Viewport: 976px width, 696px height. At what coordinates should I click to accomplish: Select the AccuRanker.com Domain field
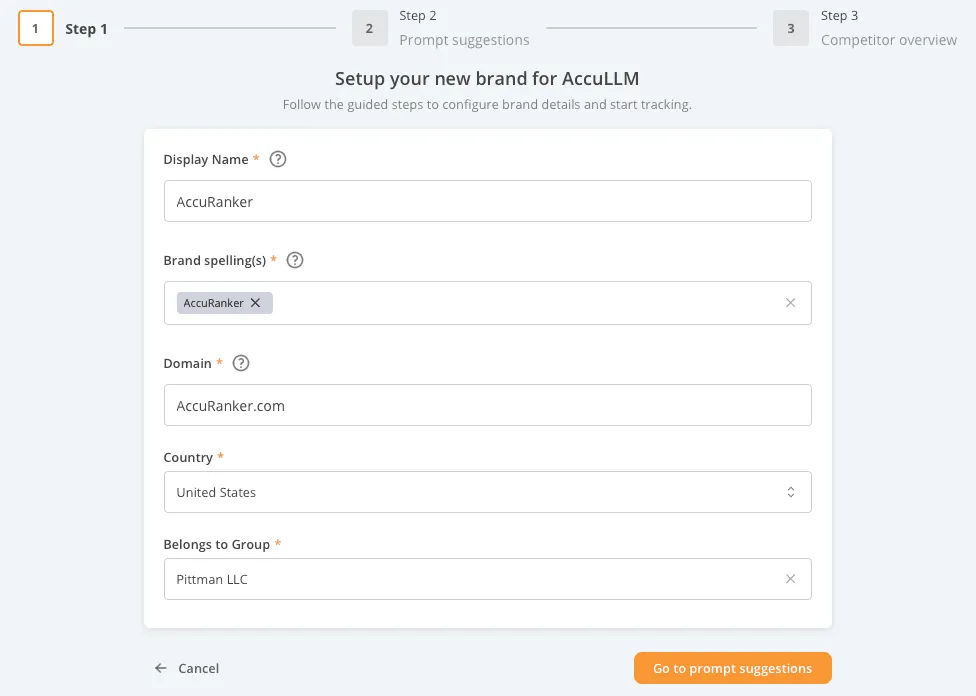click(487, 405)
